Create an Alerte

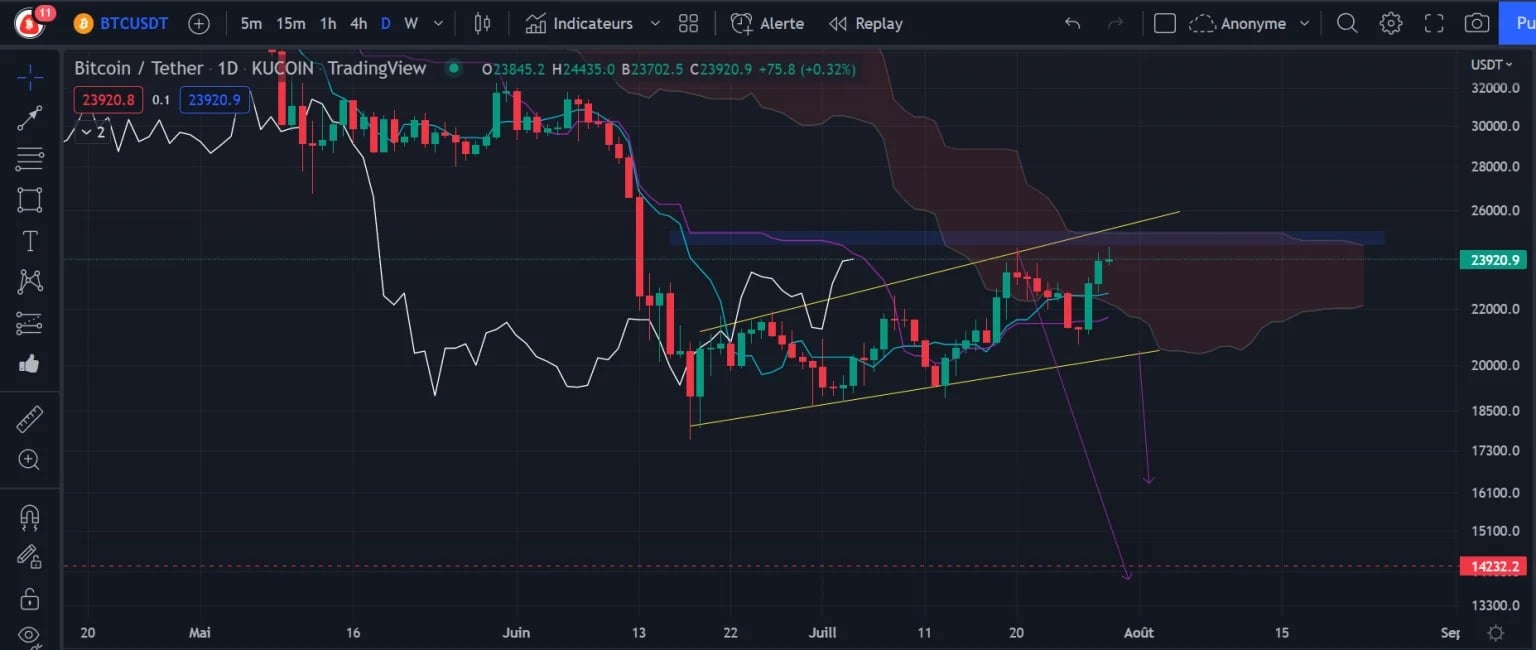point(767,23)
